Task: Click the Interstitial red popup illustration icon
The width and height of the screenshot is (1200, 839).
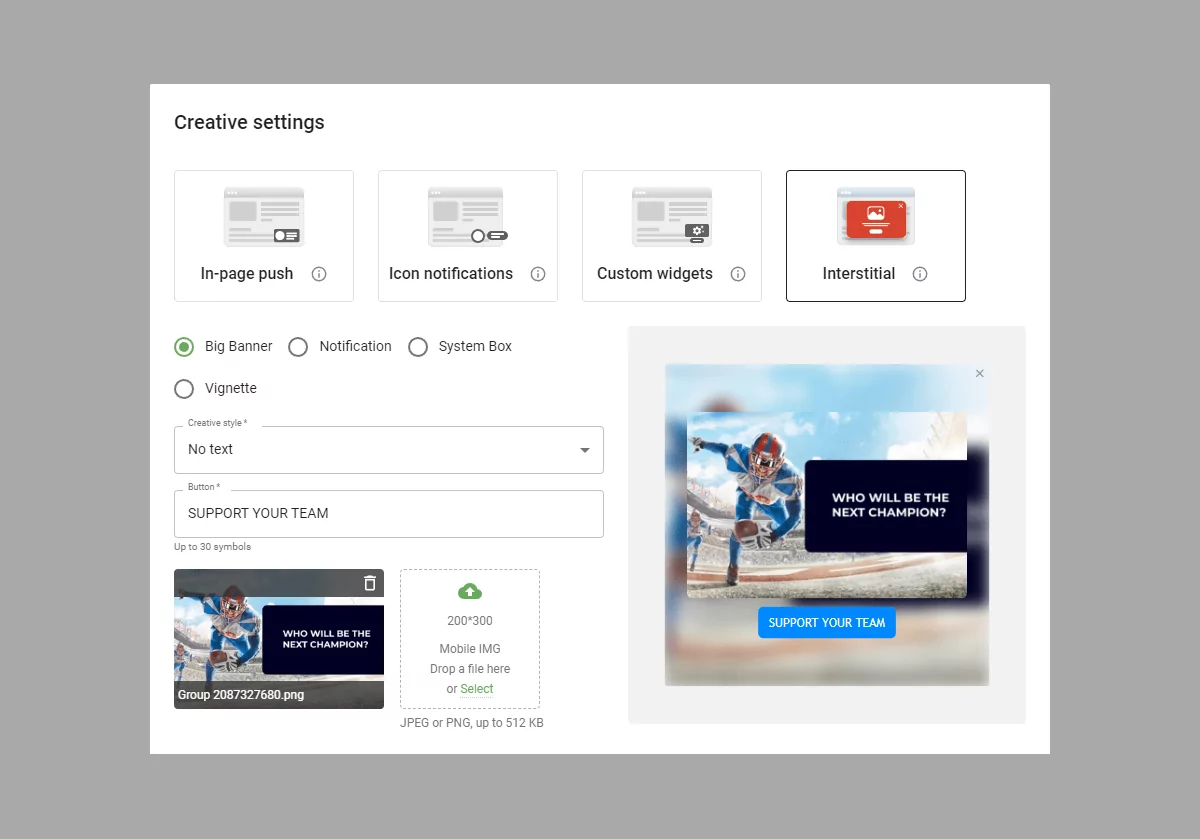Action: point(876,217)
